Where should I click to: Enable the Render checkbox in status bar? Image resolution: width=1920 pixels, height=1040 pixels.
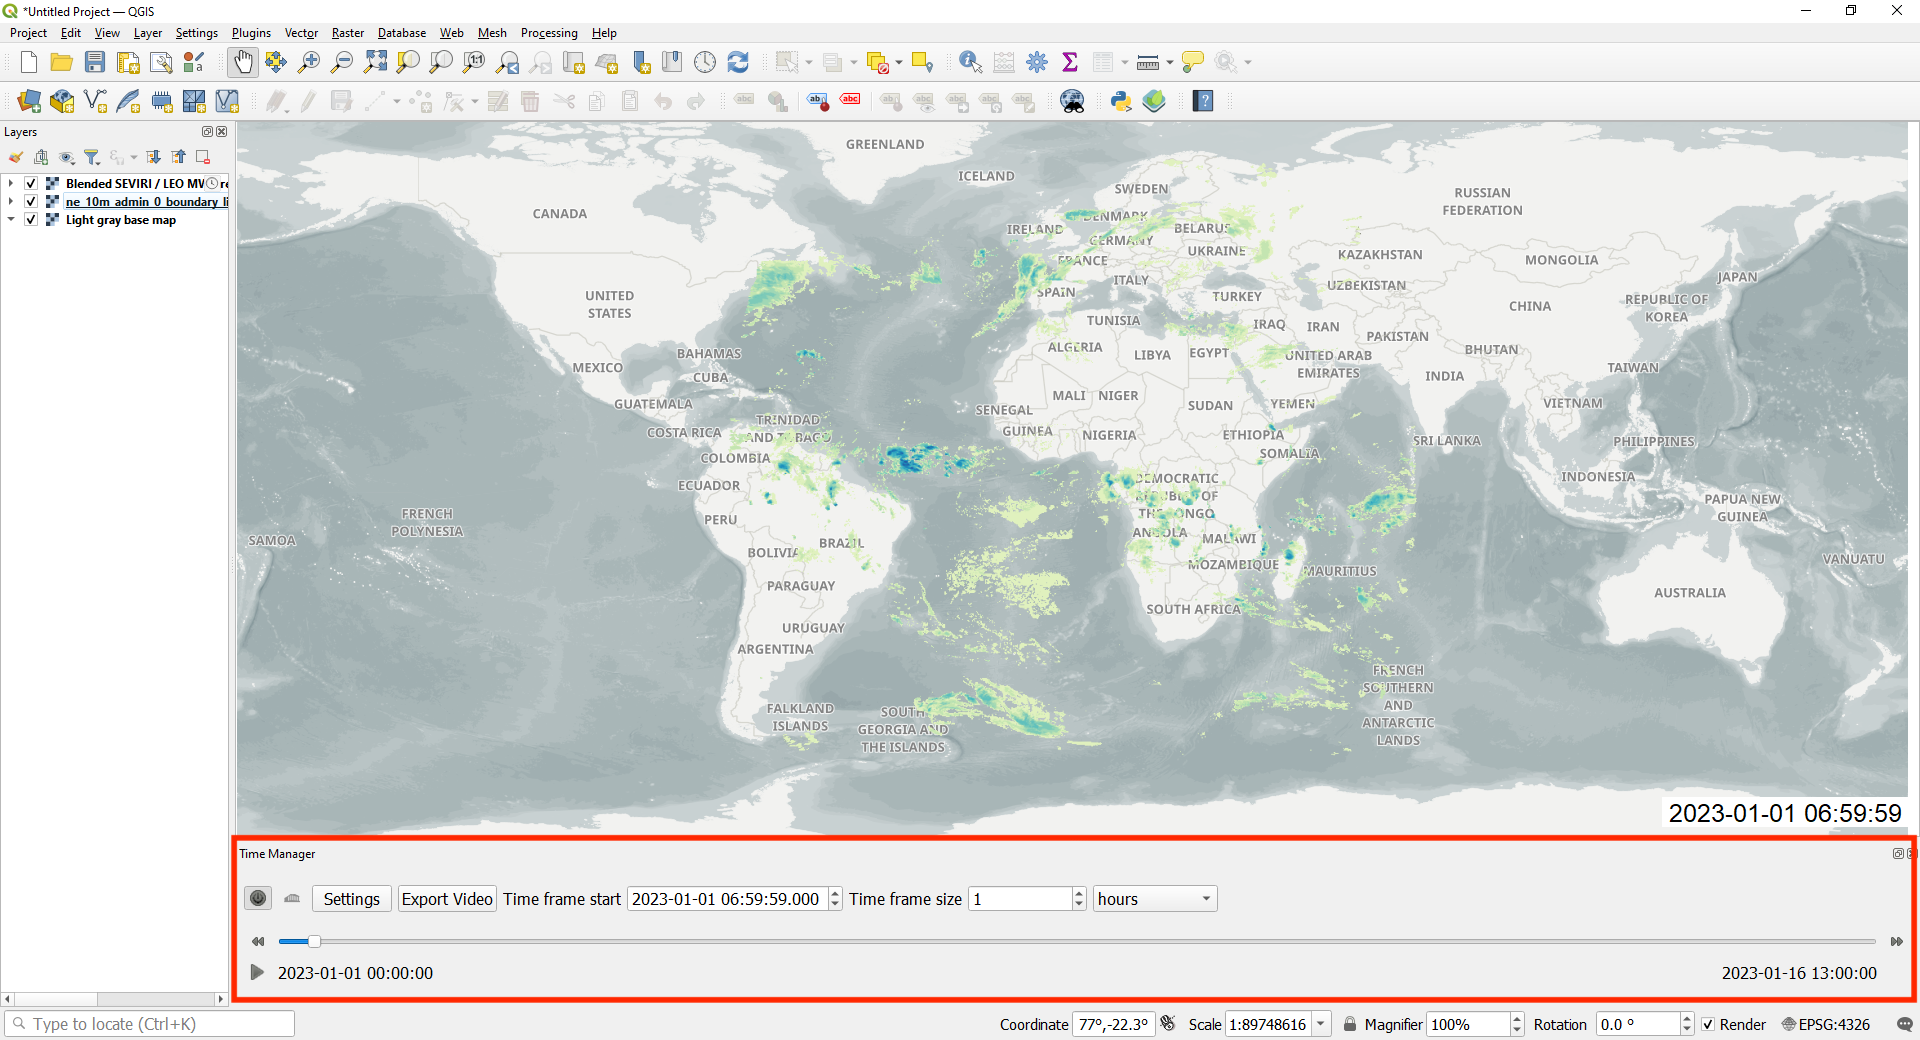click(x=1709, y=1024)
